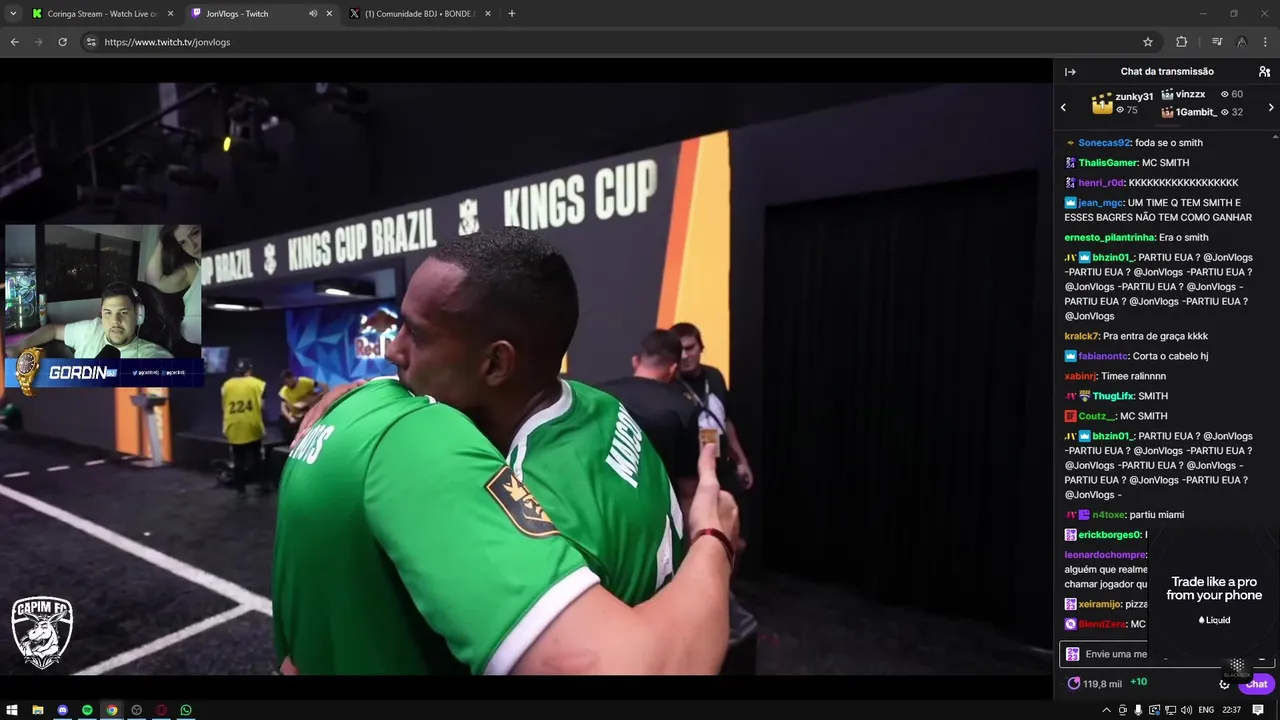The width and height of the screenshot is (1280, 720).
Task: Switch ENG input language
Action: [1206, 710]
